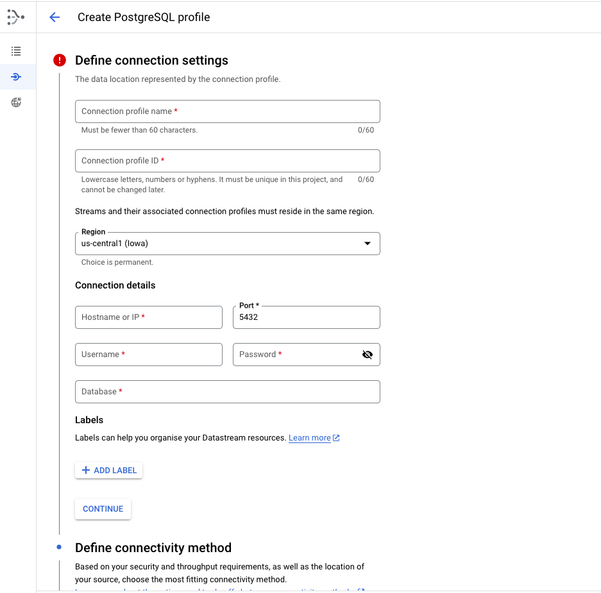
Task: Click the Connection details heading
Action: (115, 285)
